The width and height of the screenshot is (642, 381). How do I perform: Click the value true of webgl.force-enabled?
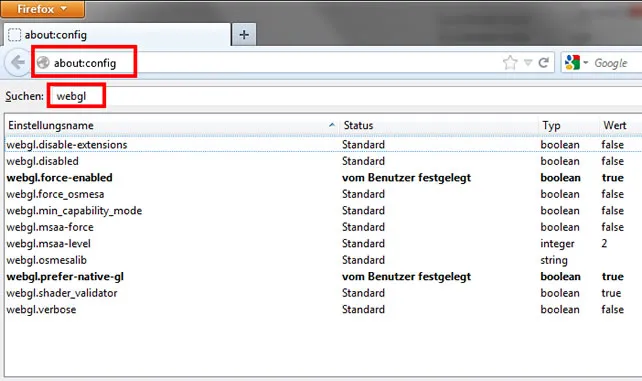[613, 178]
